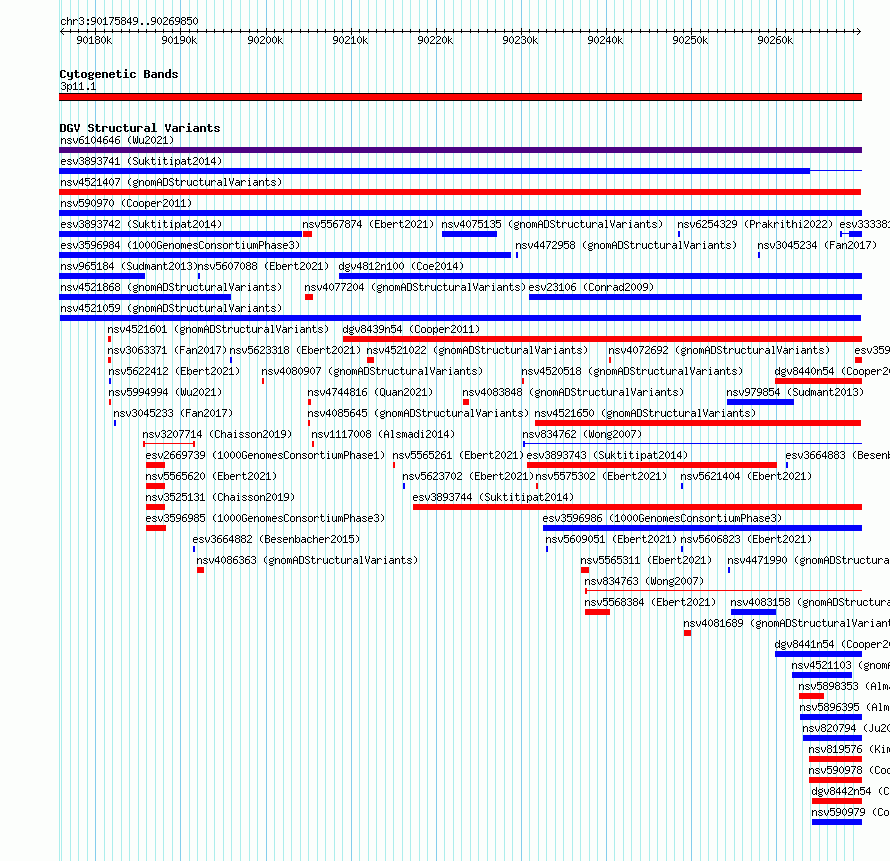Open nsv4085645 gnomAD variant label
Image resolution: width=890 pixels, height=861 pixels.
[x=418, y=413]
